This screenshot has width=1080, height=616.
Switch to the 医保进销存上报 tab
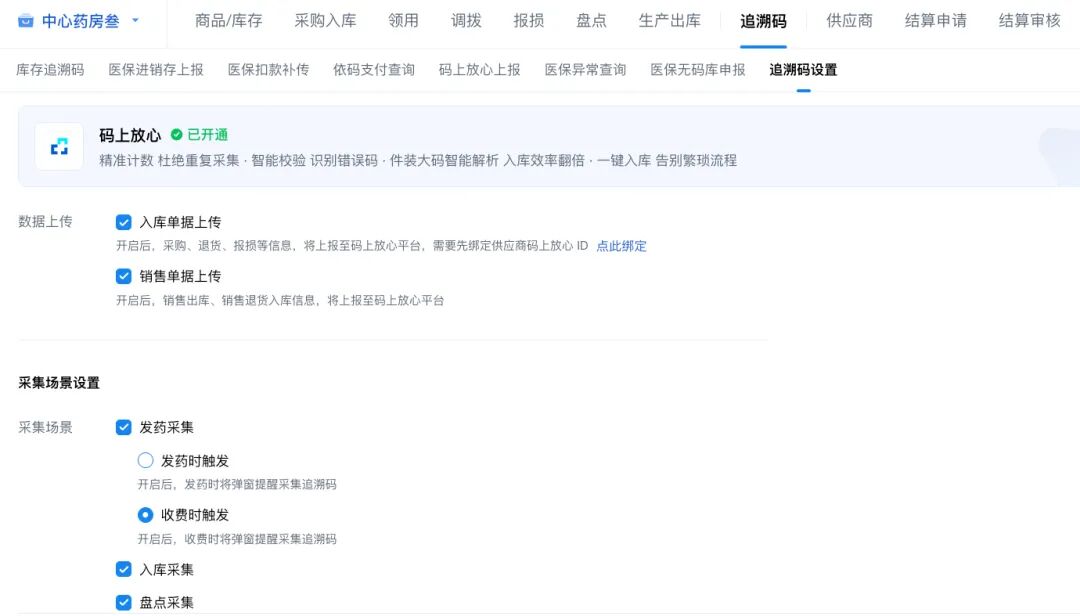click(154, 70)
